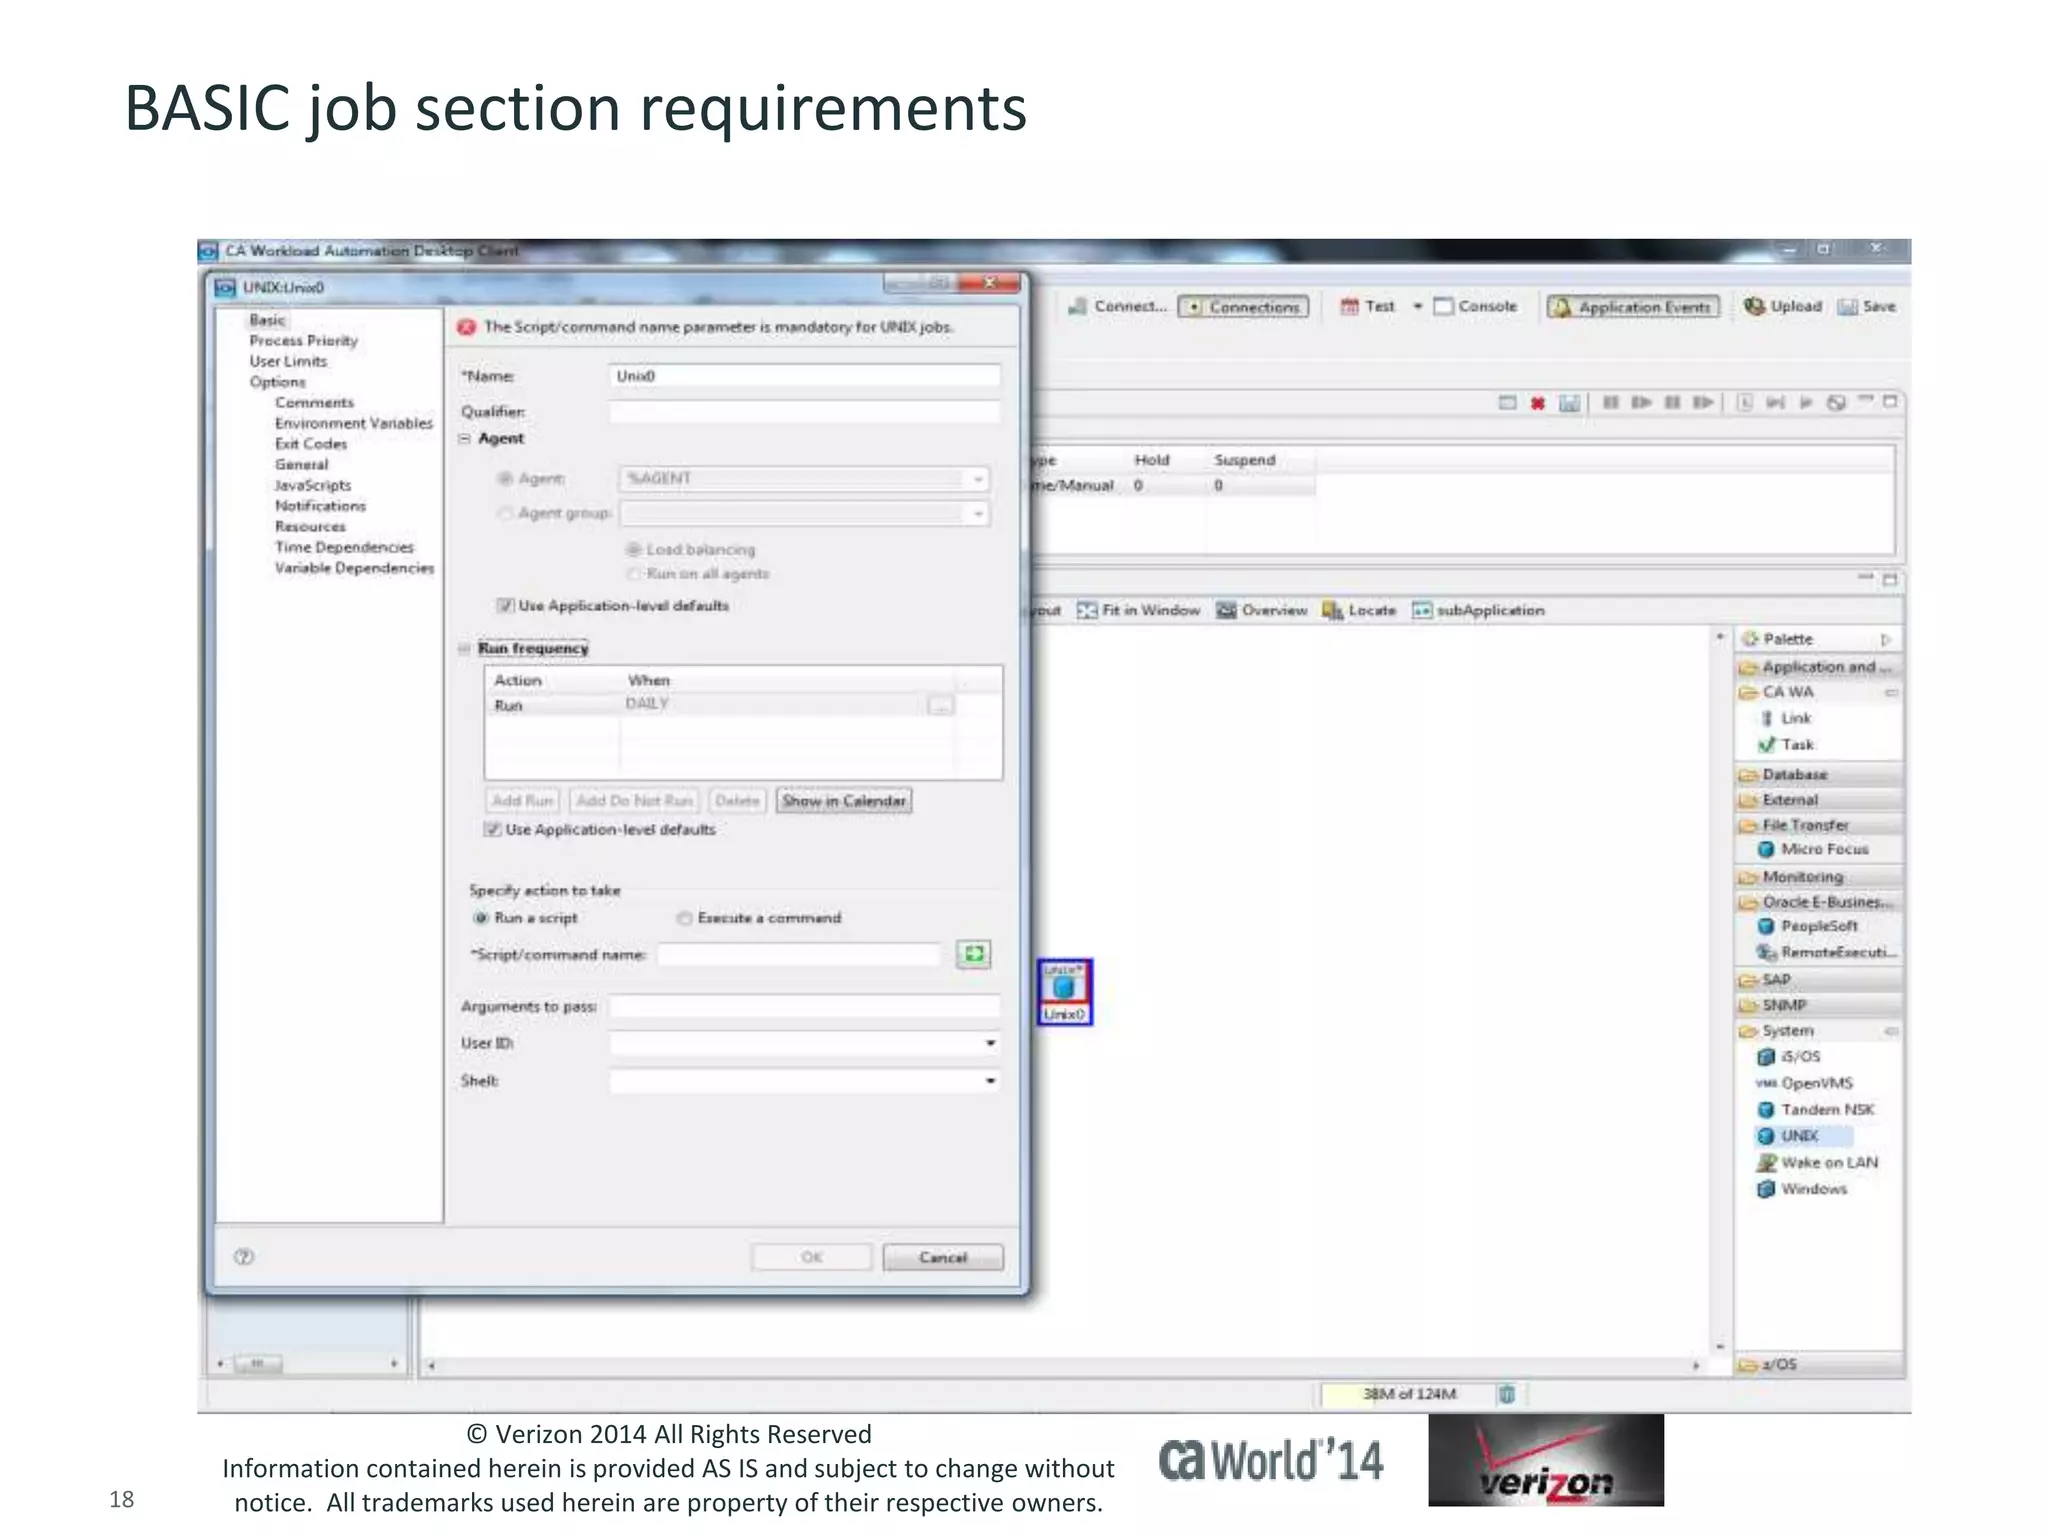Screen dimensions: 2048x1536
Task: Select the Micro Focus palette icon
Action: (1766, 849)
